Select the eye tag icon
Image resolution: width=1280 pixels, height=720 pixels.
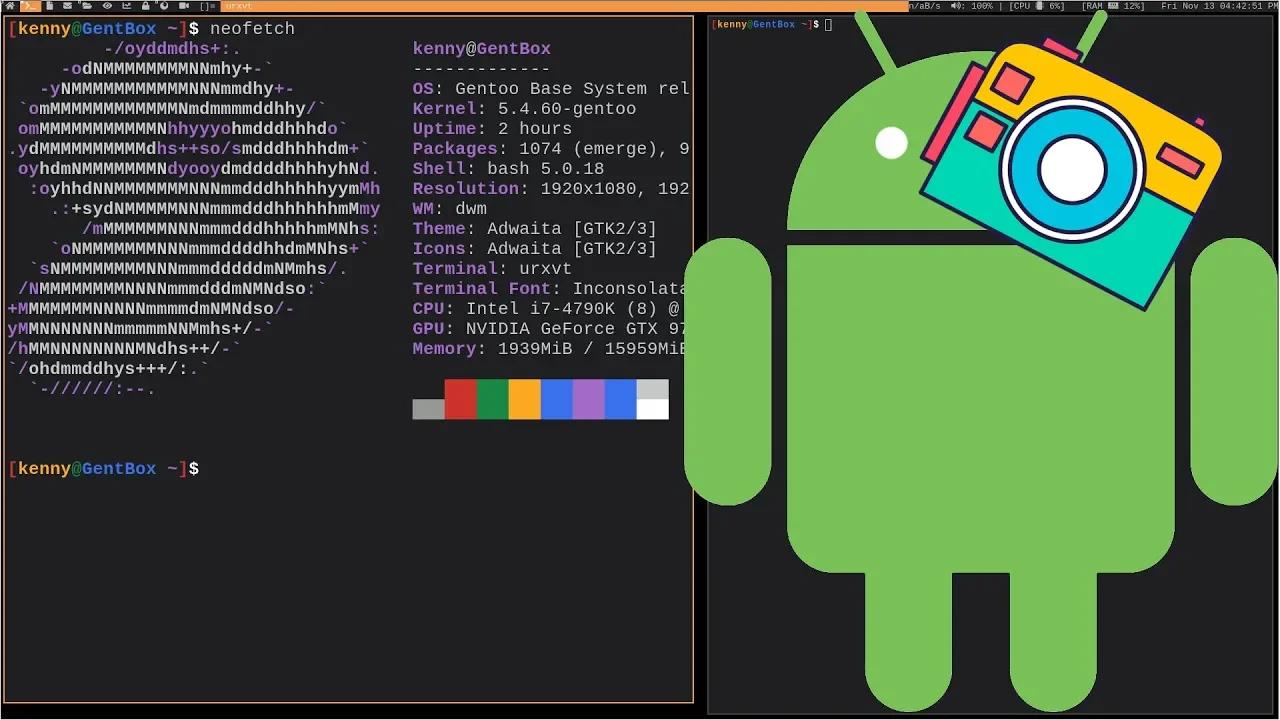coord(108,5)
